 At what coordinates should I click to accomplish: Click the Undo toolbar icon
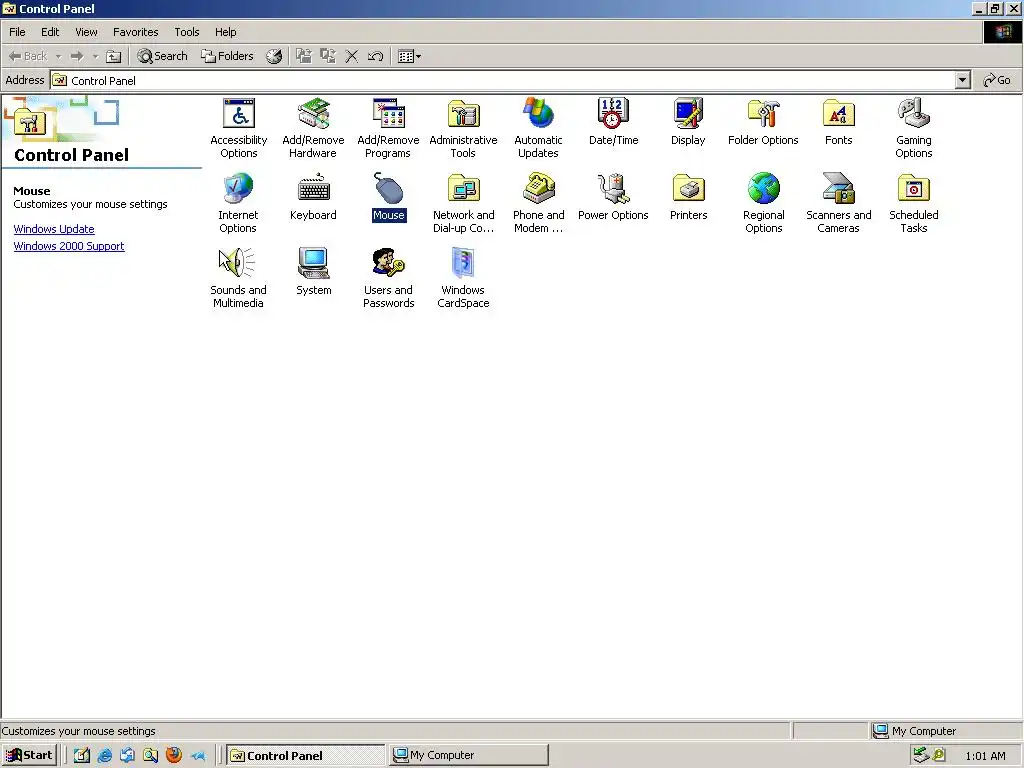(376, 56)
